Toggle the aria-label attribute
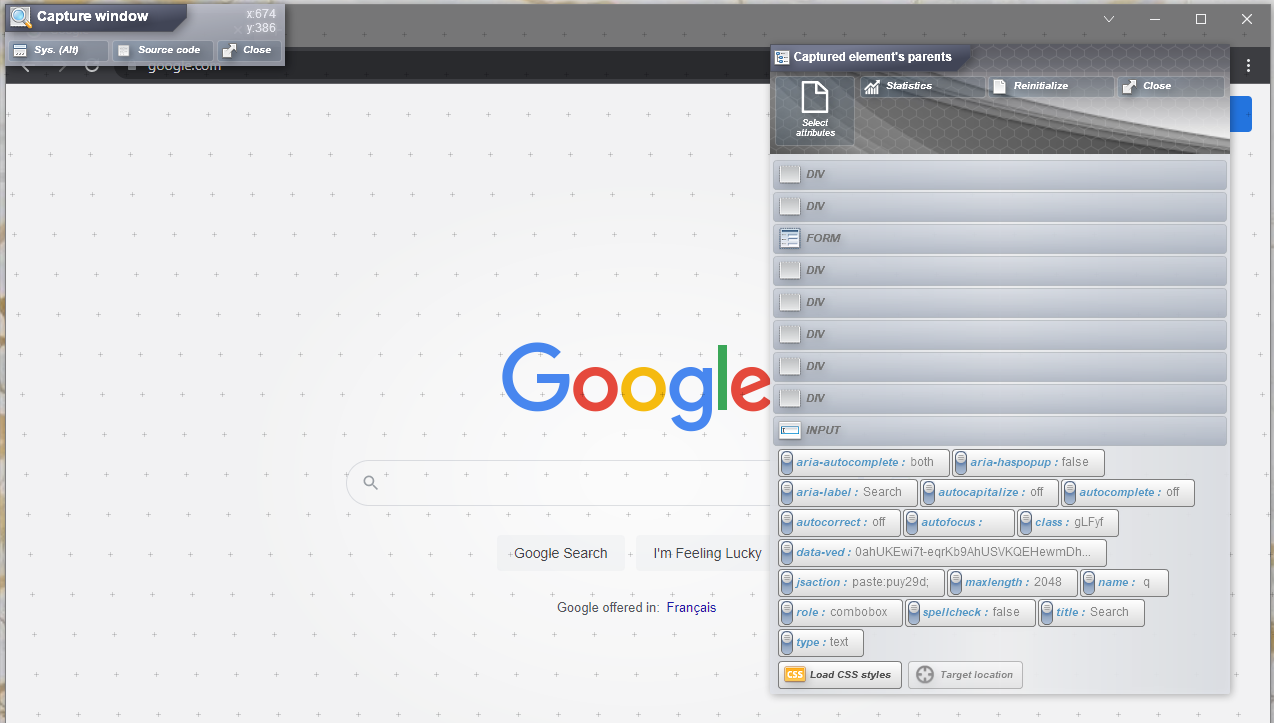1274x723 pixels. click(x=848, y=493)
